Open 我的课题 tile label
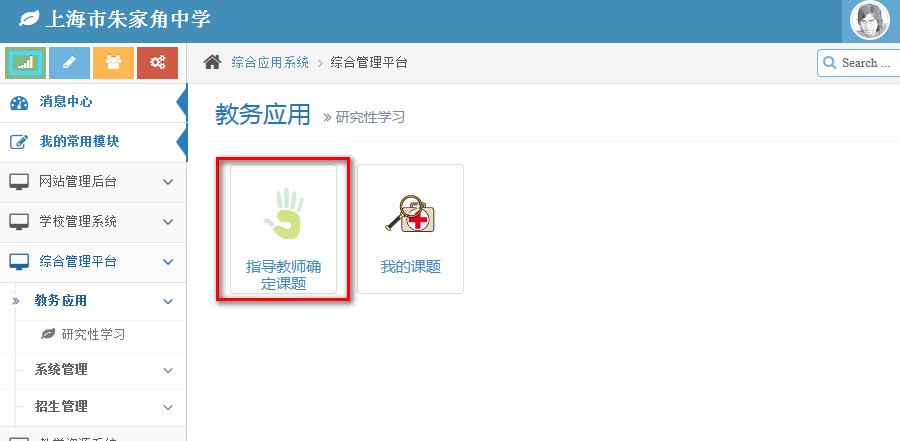900x441 pixels. (x=410, y=267)
